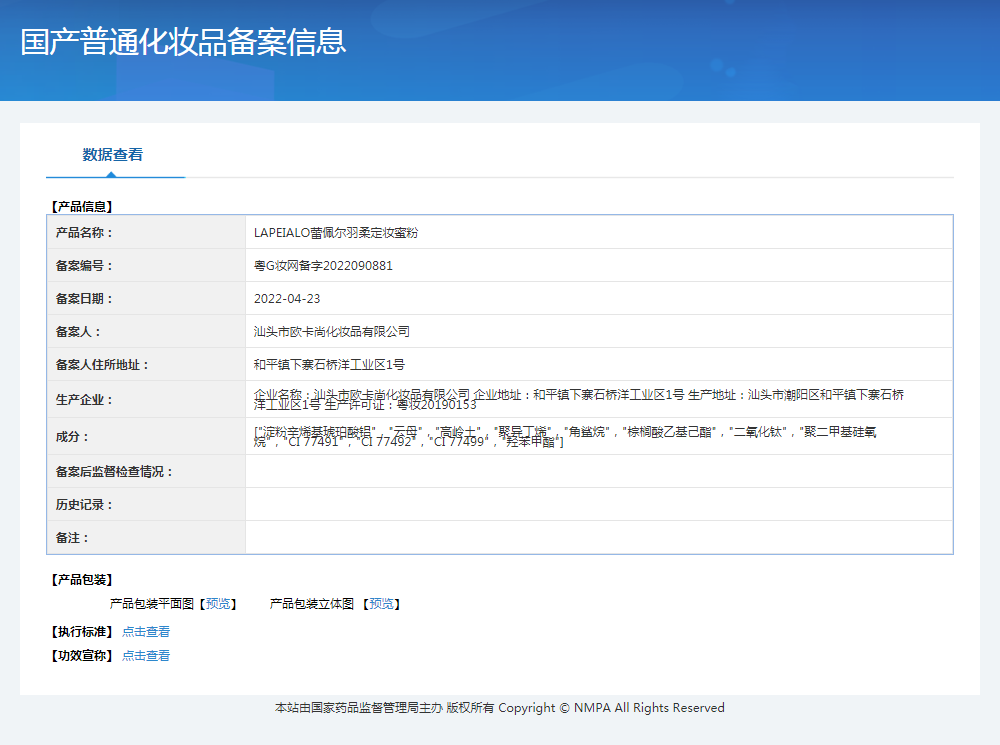Click the 备案人住所地址 row label
Image resolution: width=1000 pixels, height=745 pixels.
coord(102,365)
